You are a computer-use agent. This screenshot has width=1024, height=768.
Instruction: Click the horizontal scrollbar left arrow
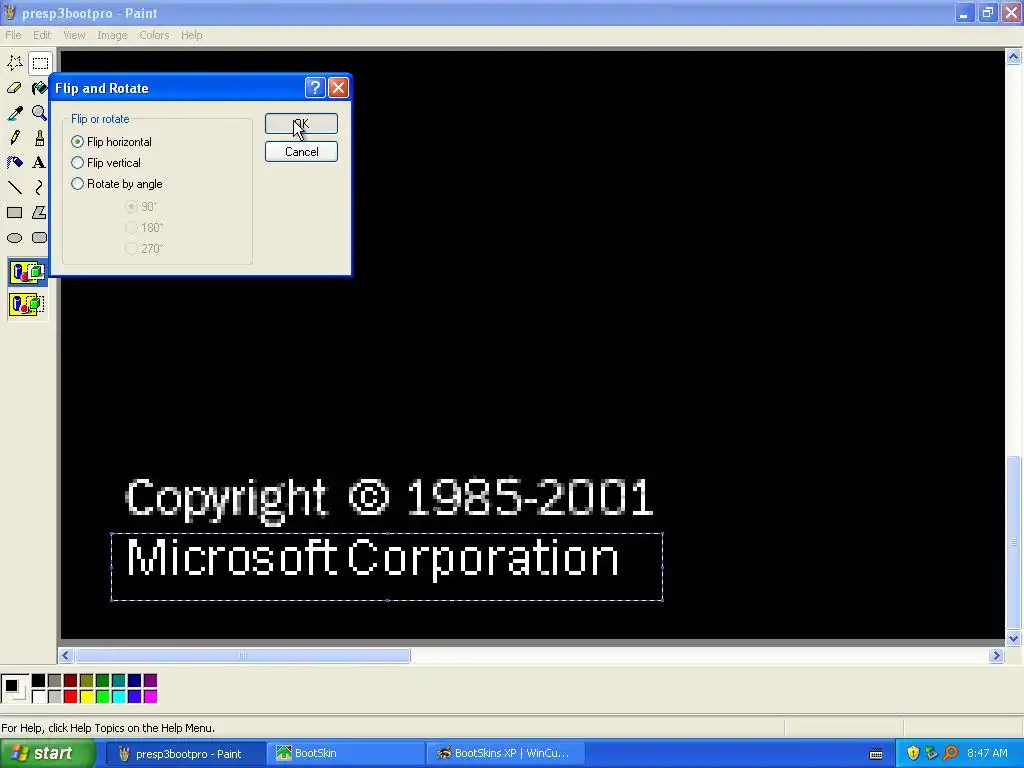(65, 656)
